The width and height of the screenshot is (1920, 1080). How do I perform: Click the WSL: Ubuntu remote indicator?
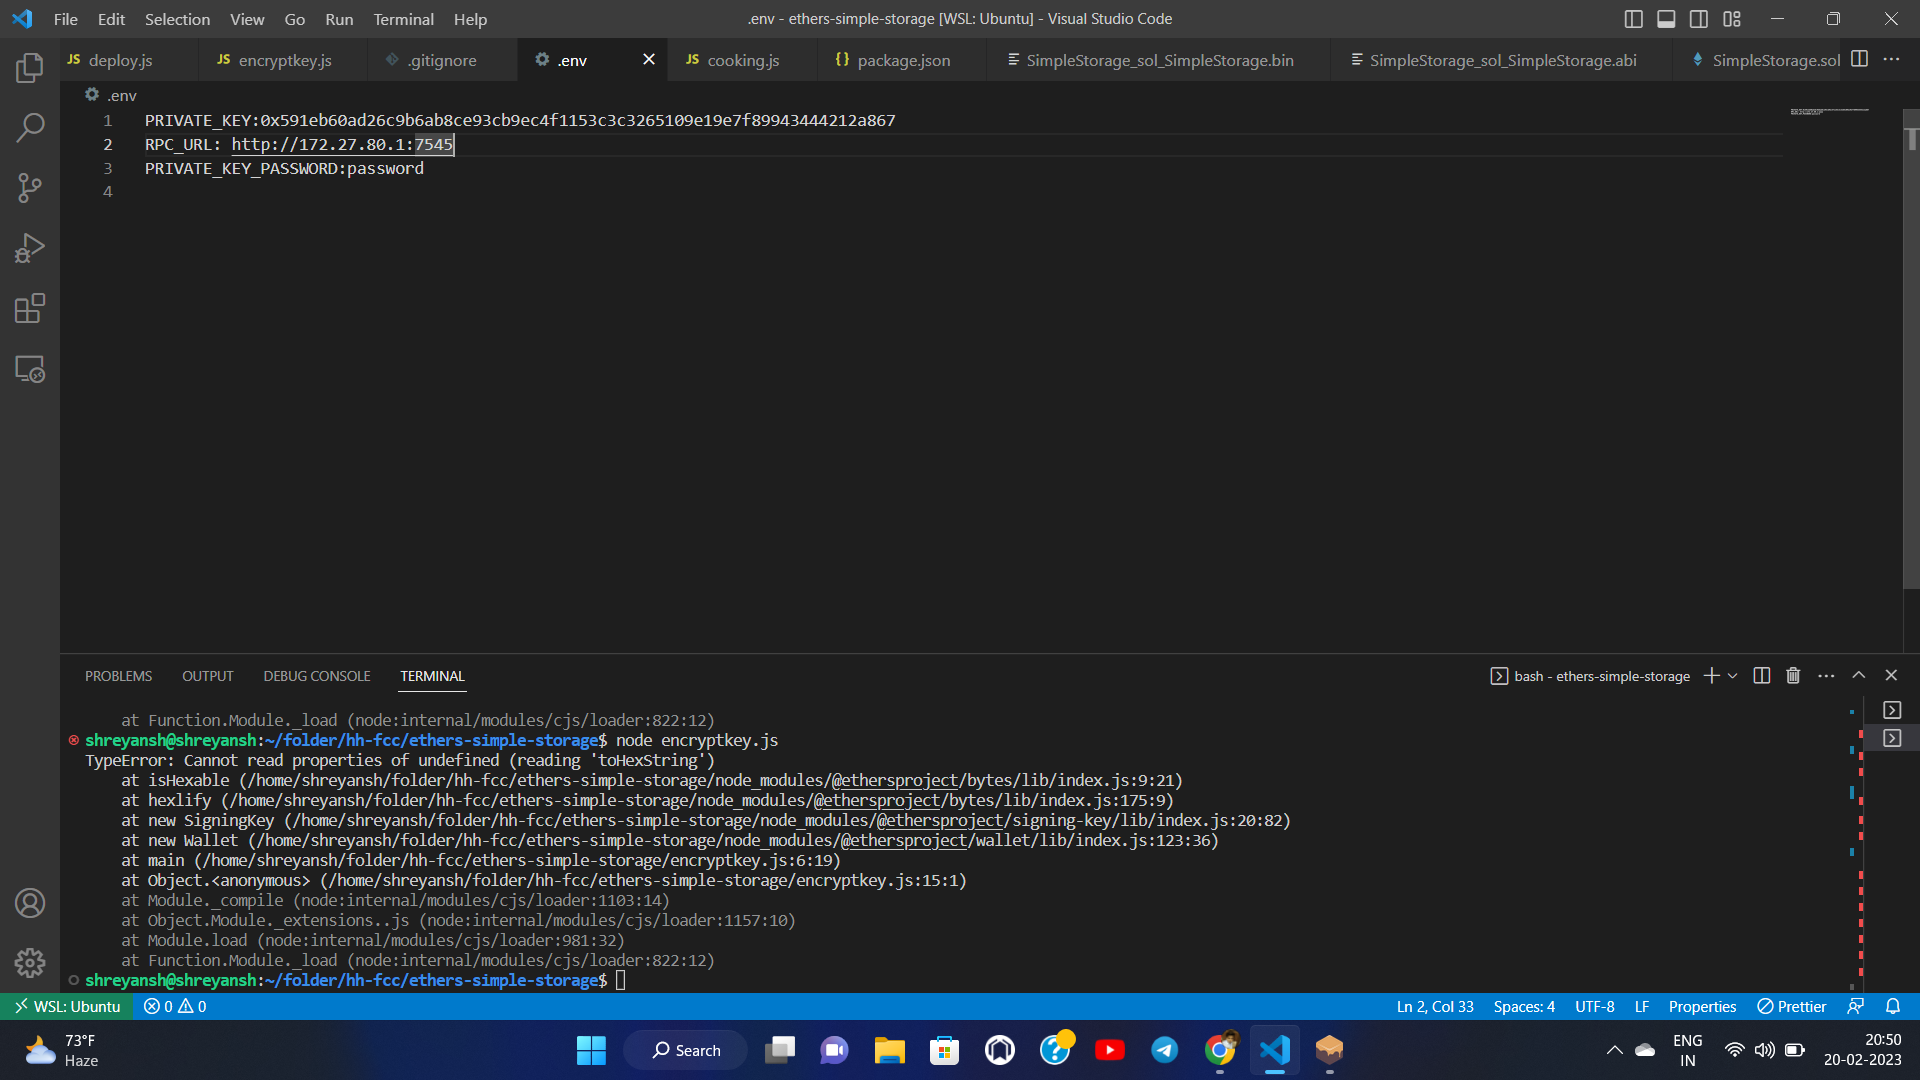click(x=67, y=1006)
